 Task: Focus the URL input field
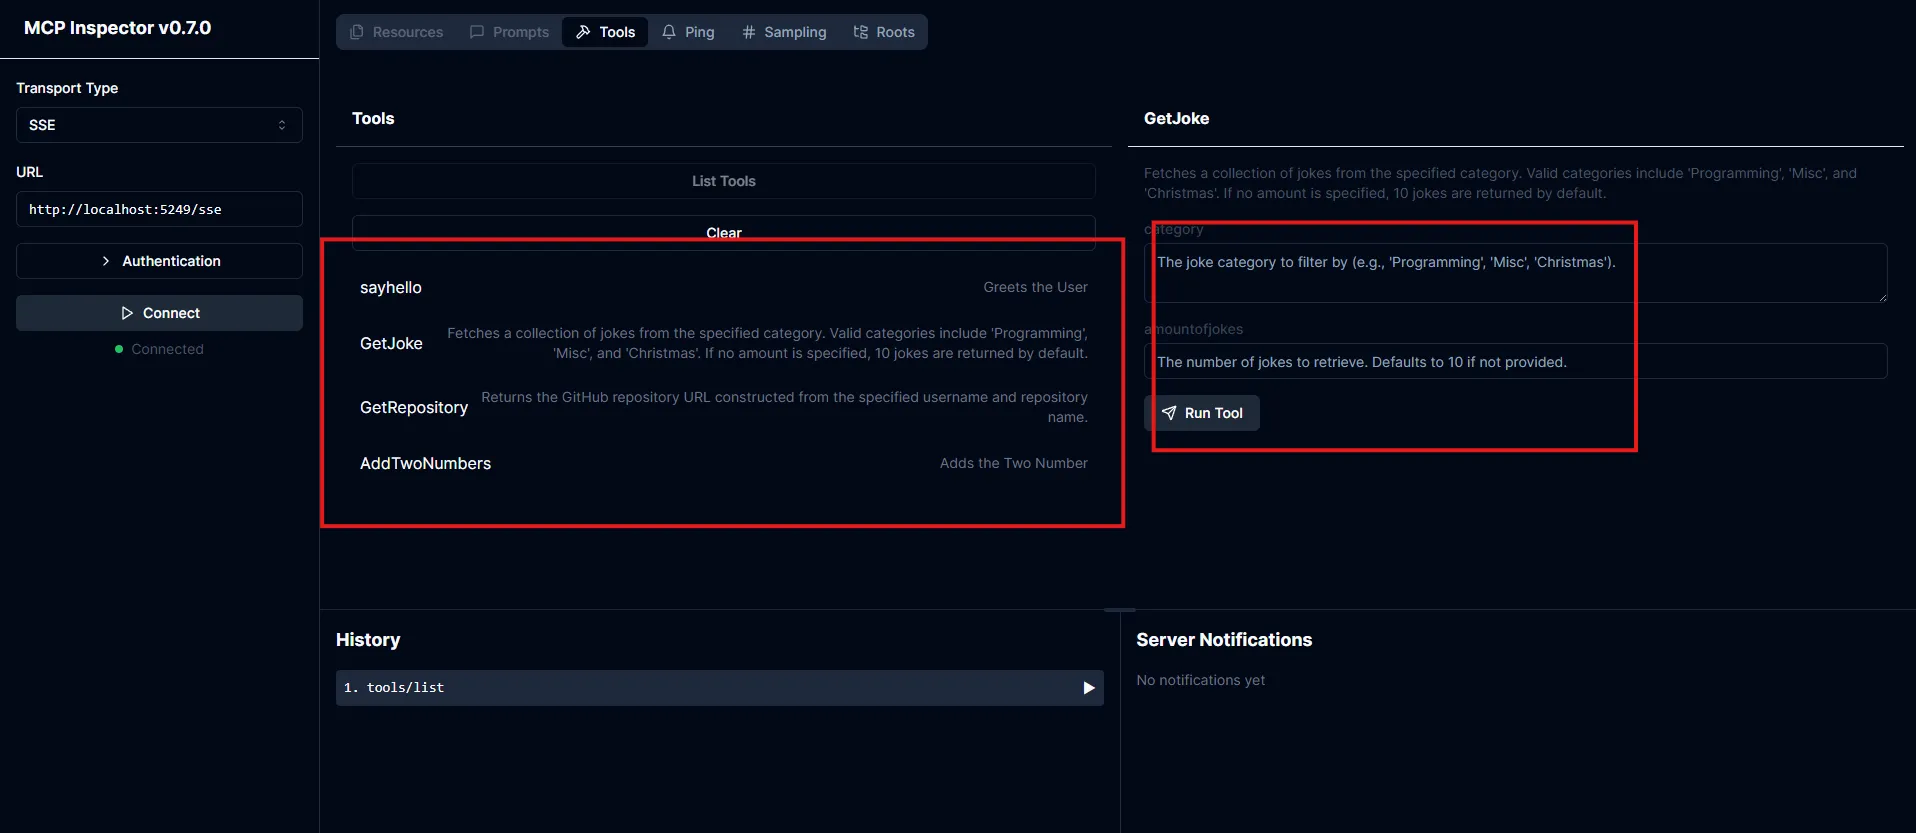tap(159, 209)
